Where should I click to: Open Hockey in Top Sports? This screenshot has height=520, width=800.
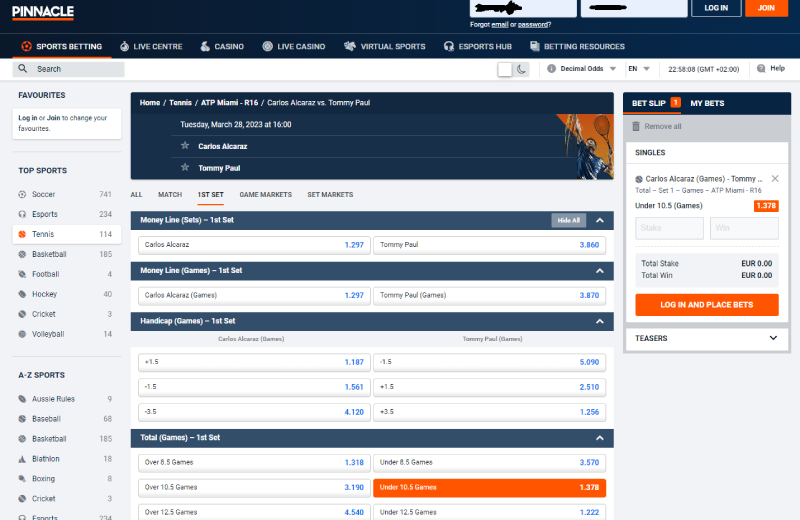pyautogui.click(x=66, y=294)
